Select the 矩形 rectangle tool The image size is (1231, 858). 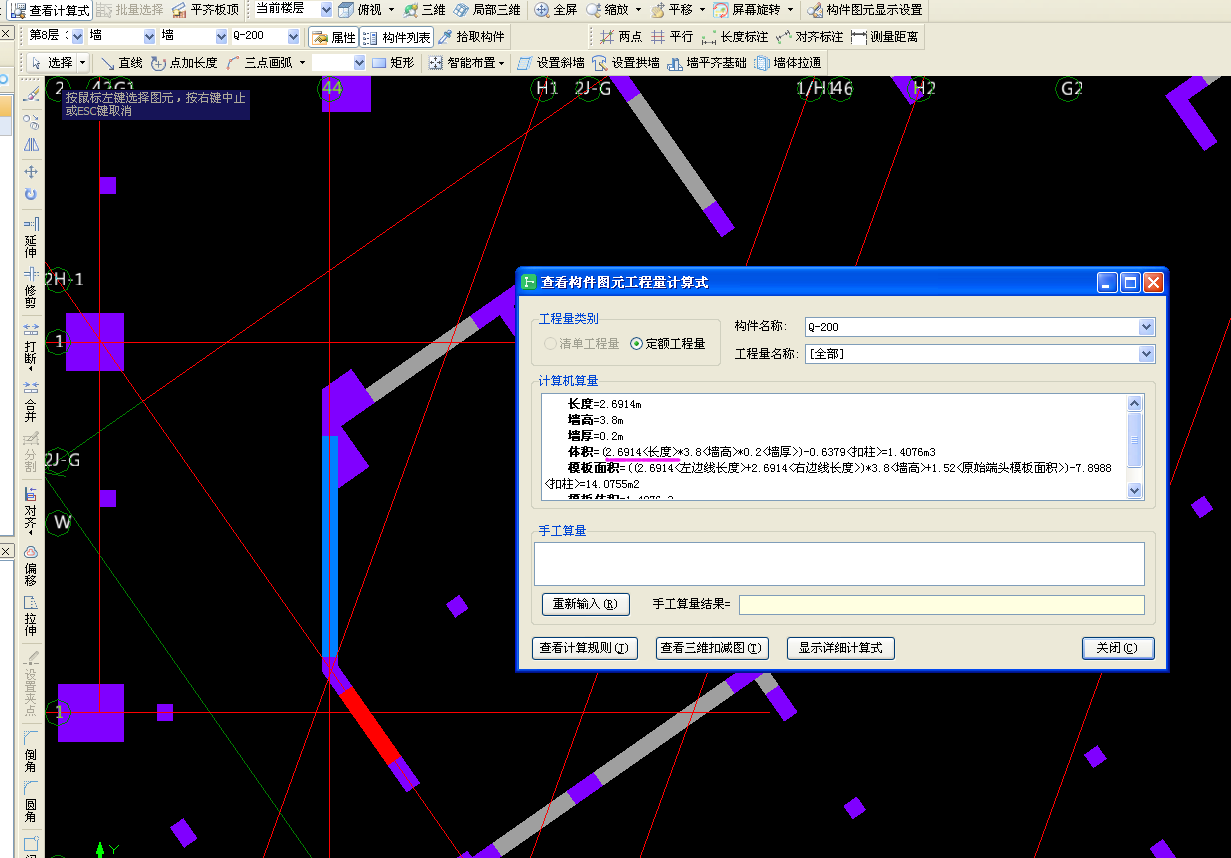click(393, 63)
